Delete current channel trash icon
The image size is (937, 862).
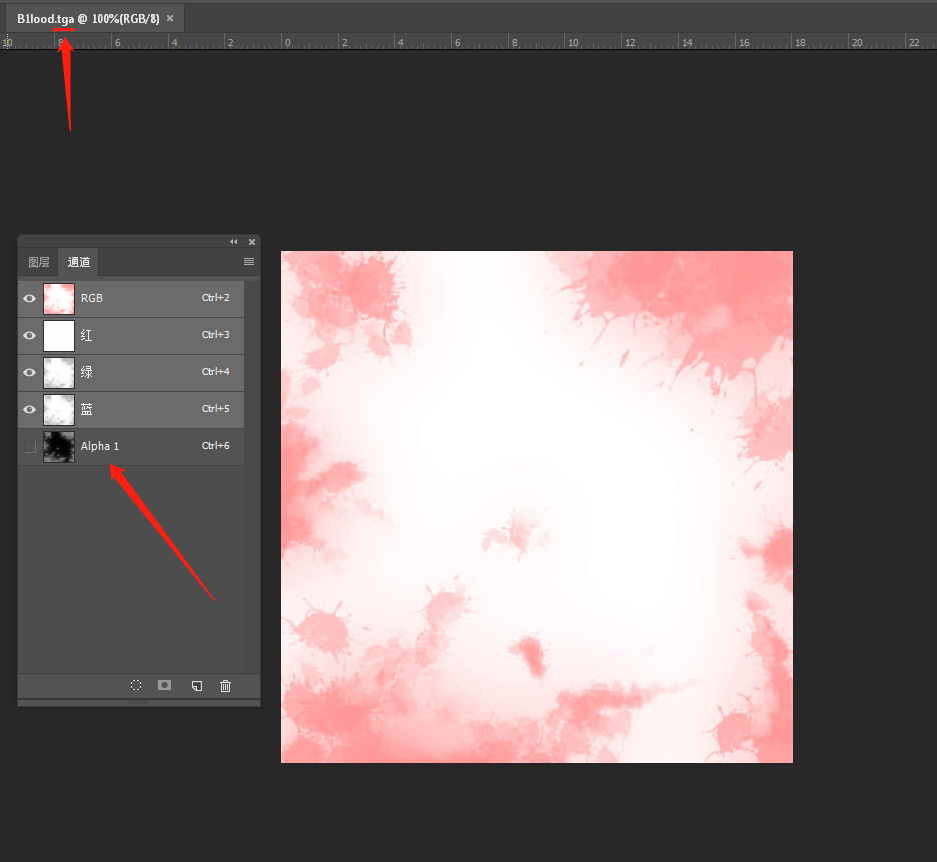pos(225,686)
